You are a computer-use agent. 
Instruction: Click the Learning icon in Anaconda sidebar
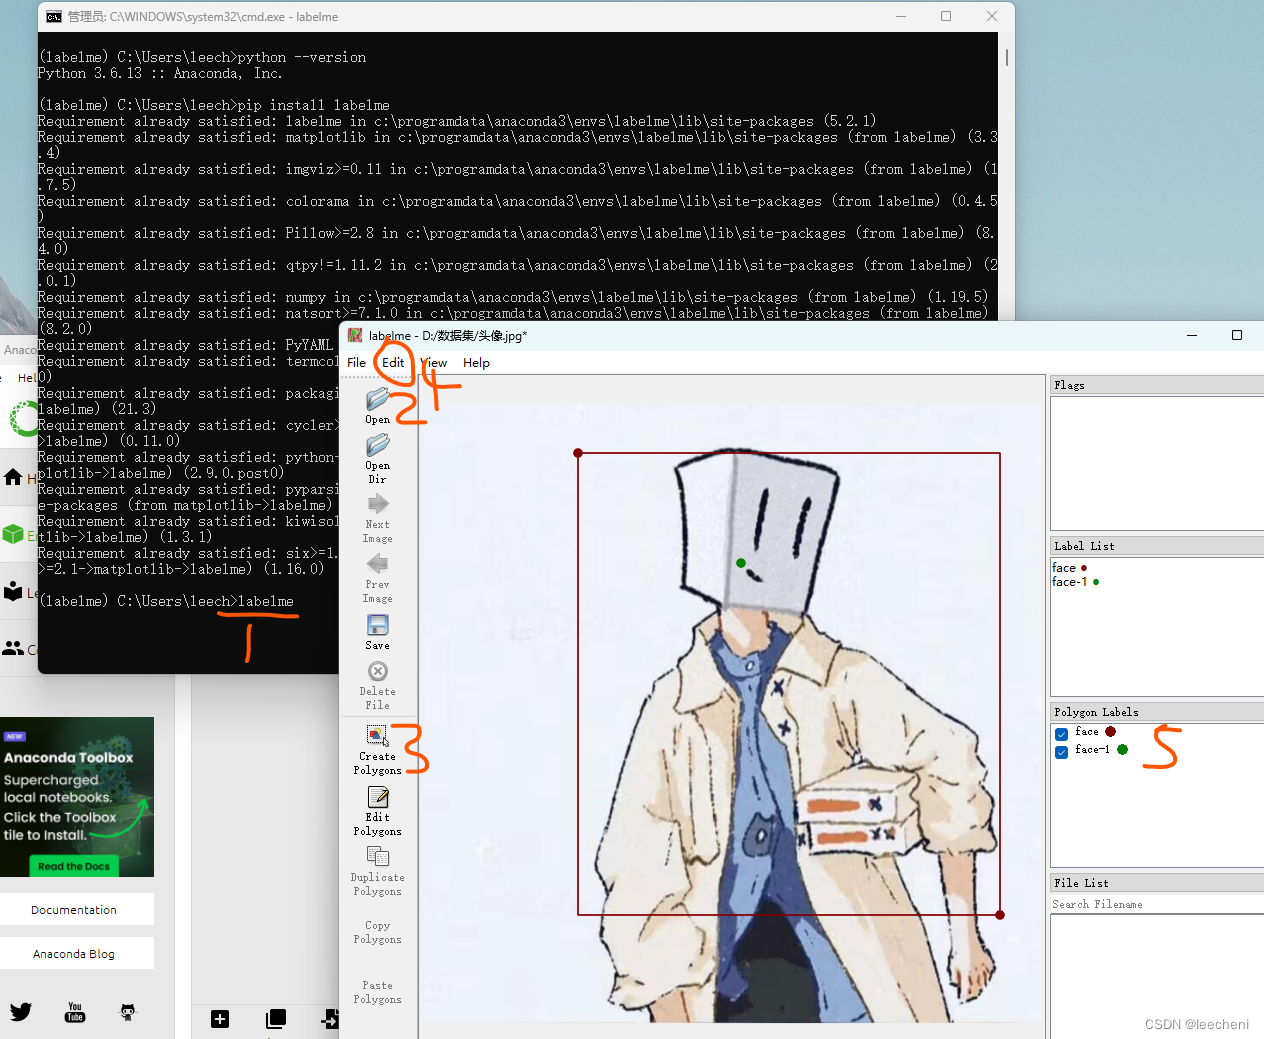13,592
